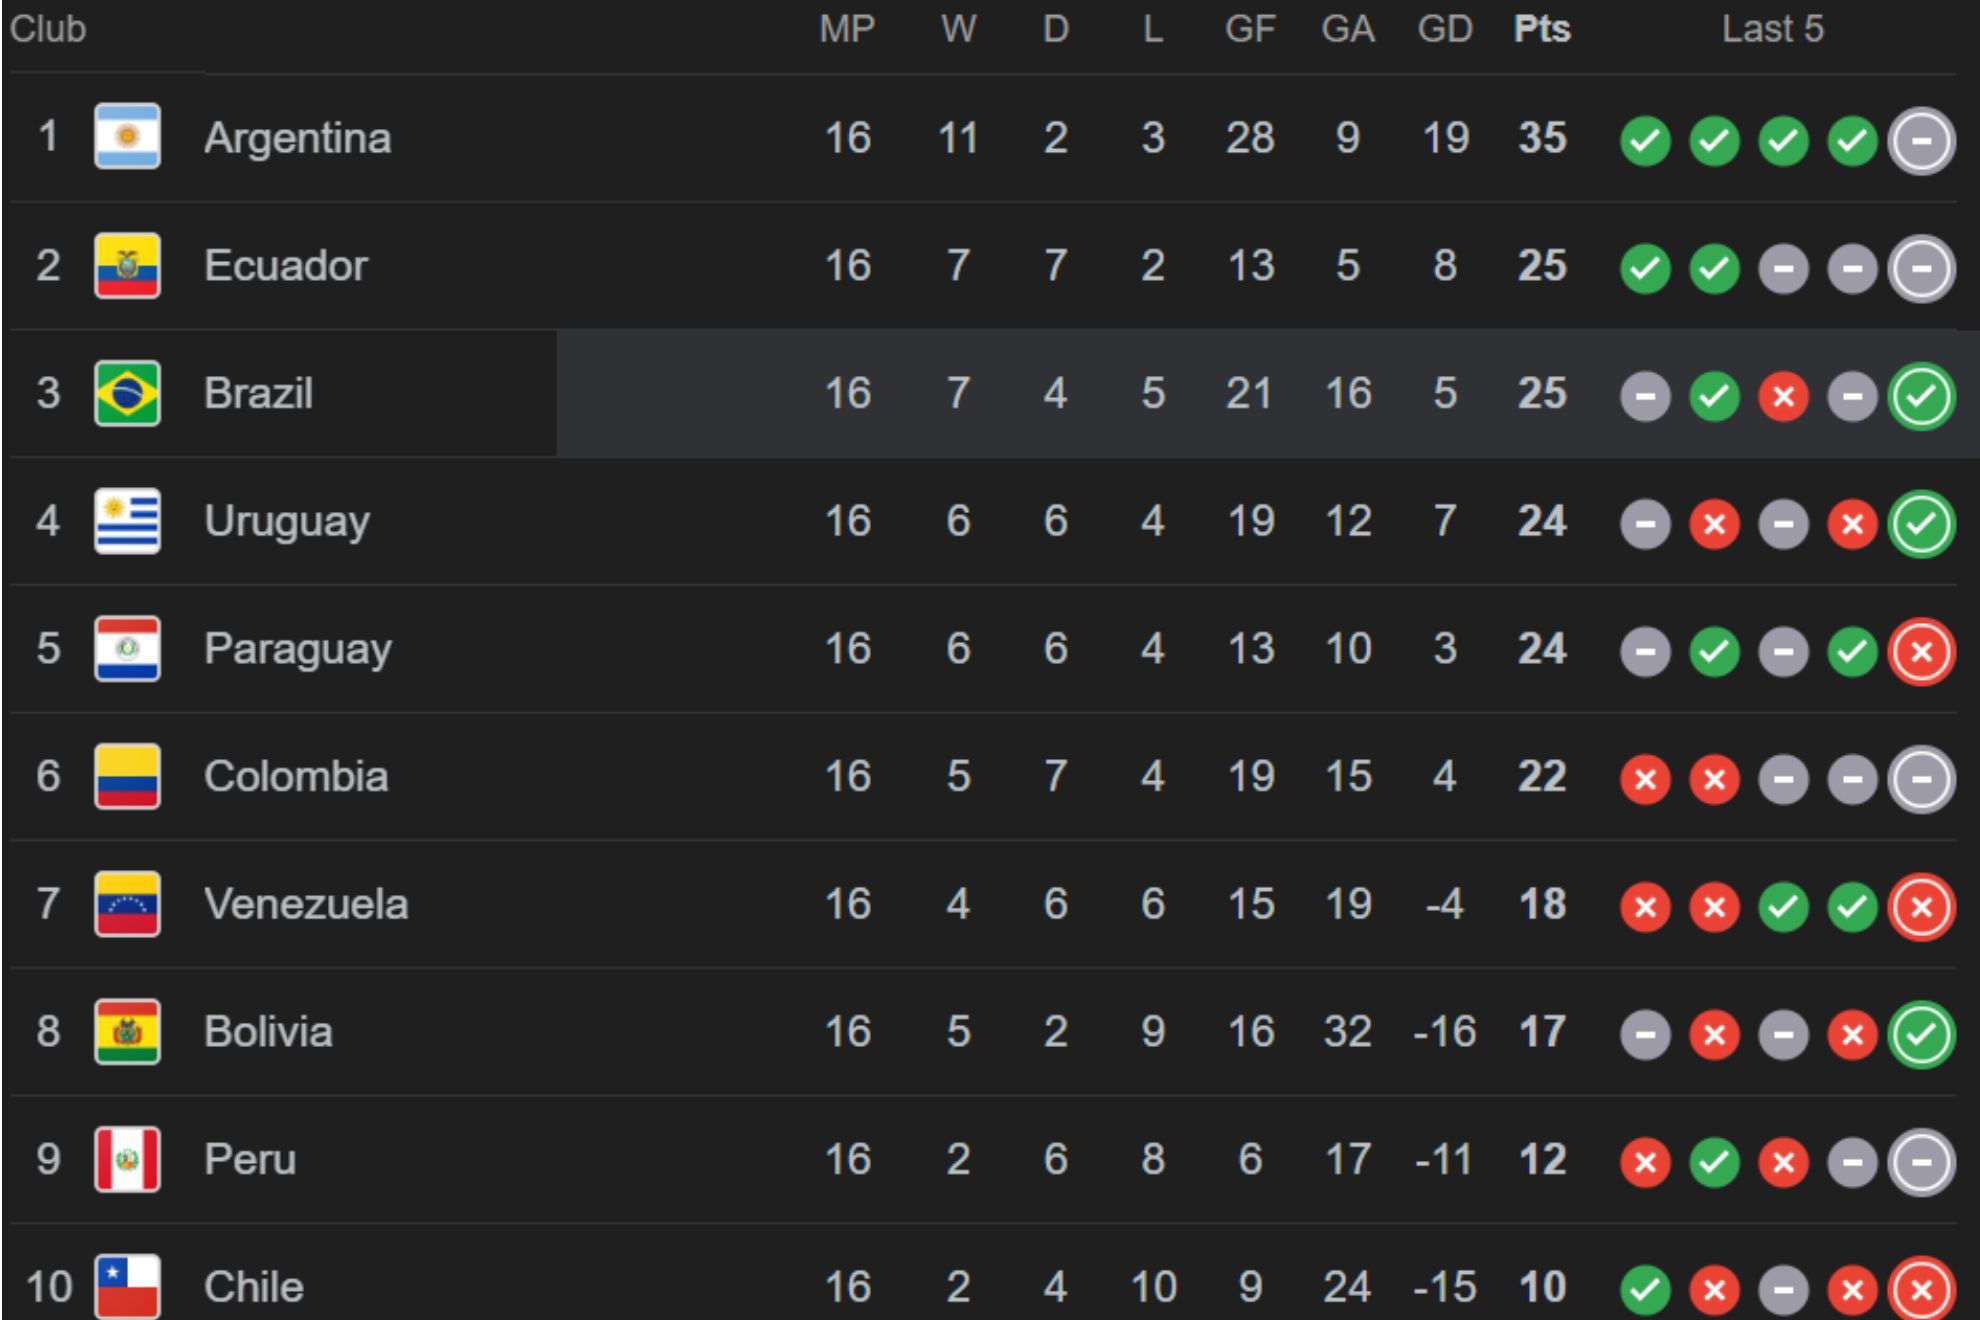The image size is (1980, 1320).
Task: Open Venezuela's latest loss result icon
Action: [x=1921, y=907]
